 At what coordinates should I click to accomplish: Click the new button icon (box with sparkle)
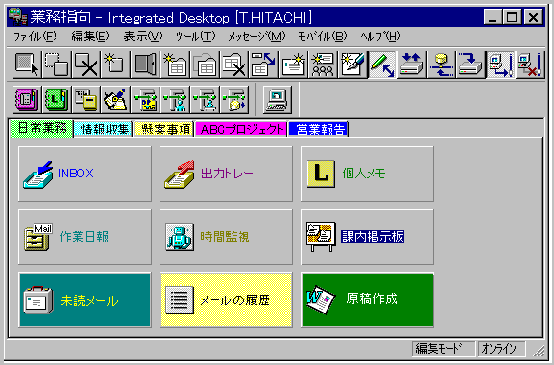(116, 65)
